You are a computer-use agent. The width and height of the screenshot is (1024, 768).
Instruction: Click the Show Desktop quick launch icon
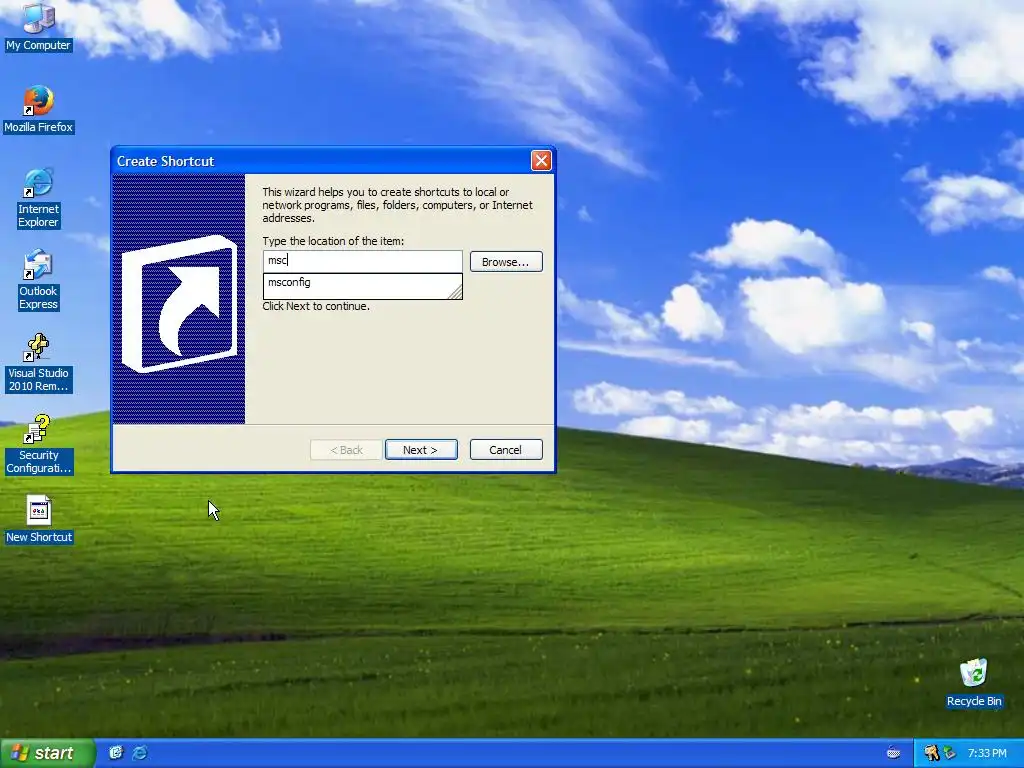pyautogui.click(x=116, y=752)
